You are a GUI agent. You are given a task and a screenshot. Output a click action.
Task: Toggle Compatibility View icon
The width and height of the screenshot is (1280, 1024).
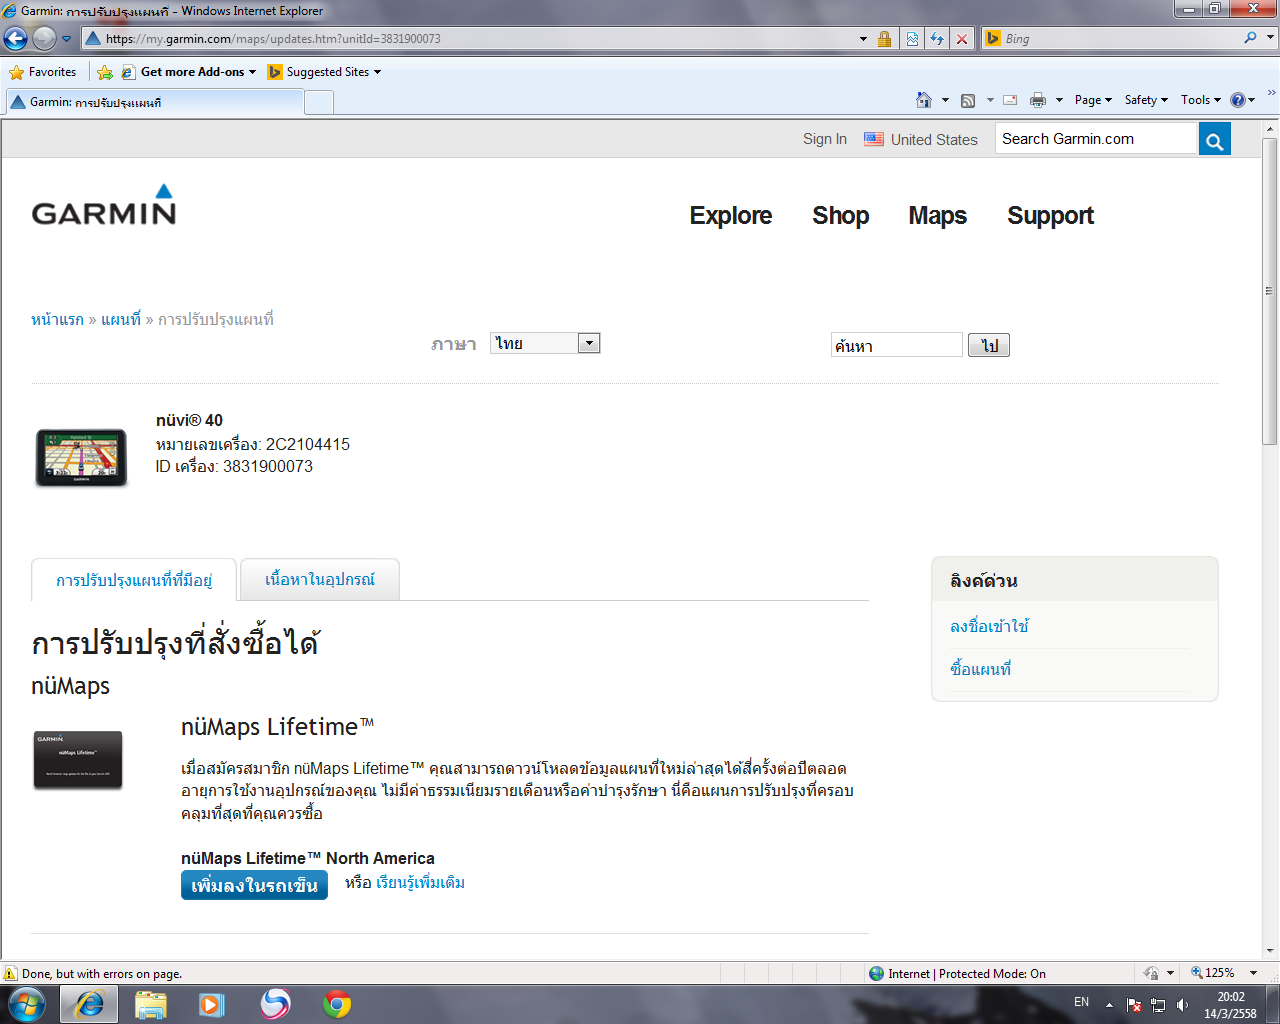(912, 39)
